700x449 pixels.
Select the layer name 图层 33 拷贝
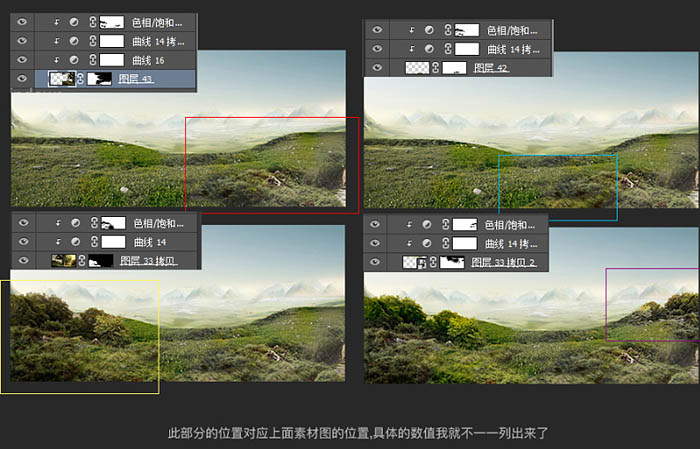(x=149, y=261)
